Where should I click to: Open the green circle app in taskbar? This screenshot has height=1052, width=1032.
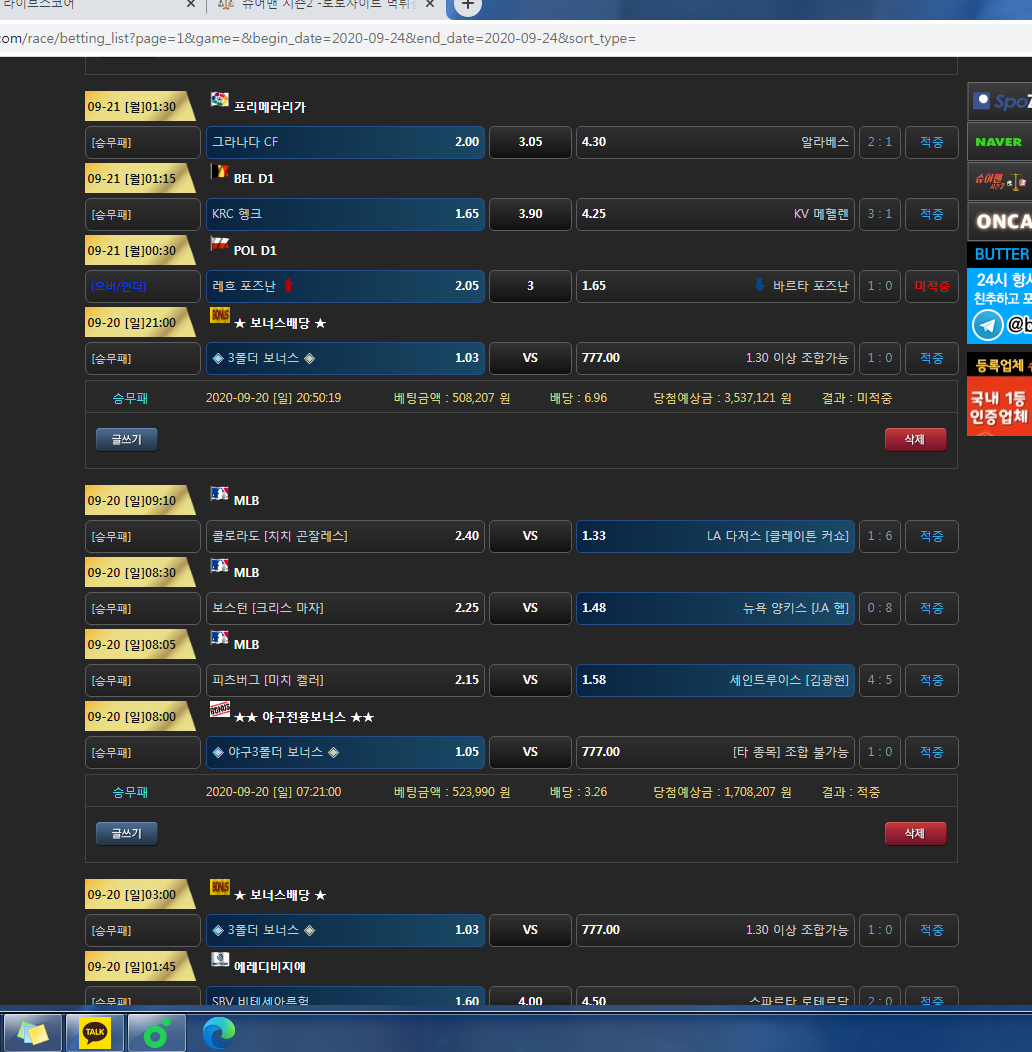pyautogui.click(x=156, y=1032)
